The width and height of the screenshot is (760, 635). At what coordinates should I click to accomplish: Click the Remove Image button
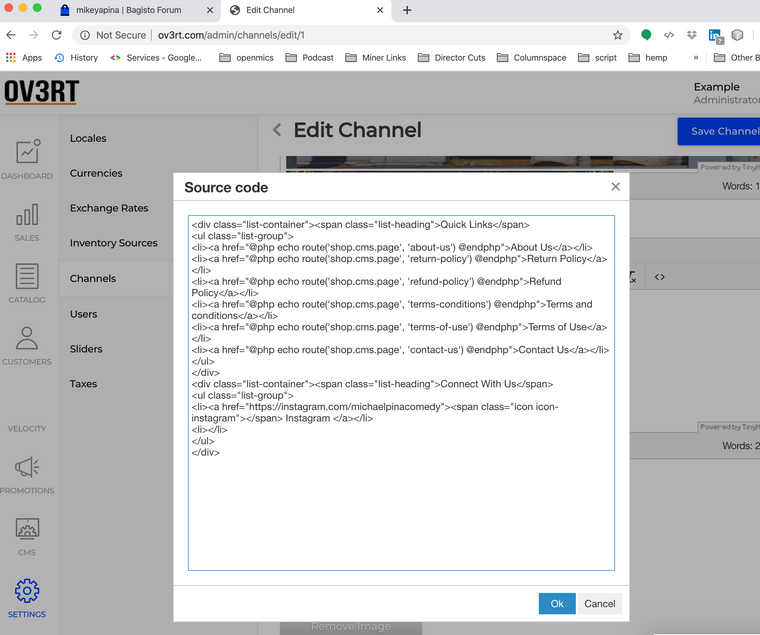tap(351, 627)
